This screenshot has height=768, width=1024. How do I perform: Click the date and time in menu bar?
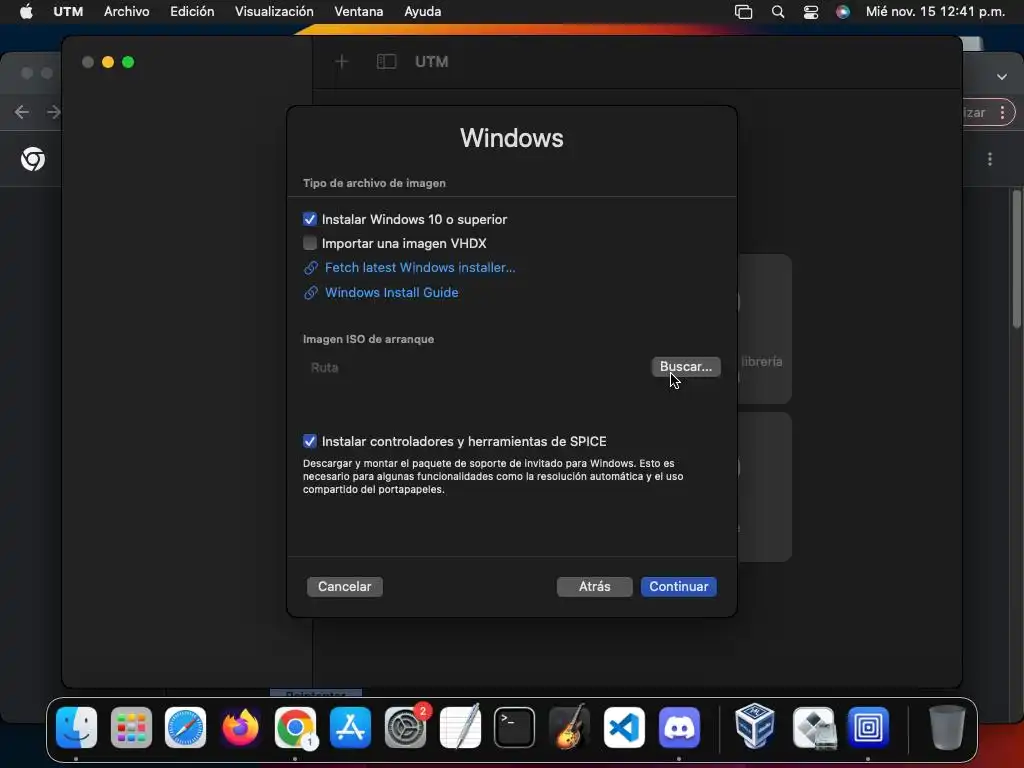tap(935, 12)
